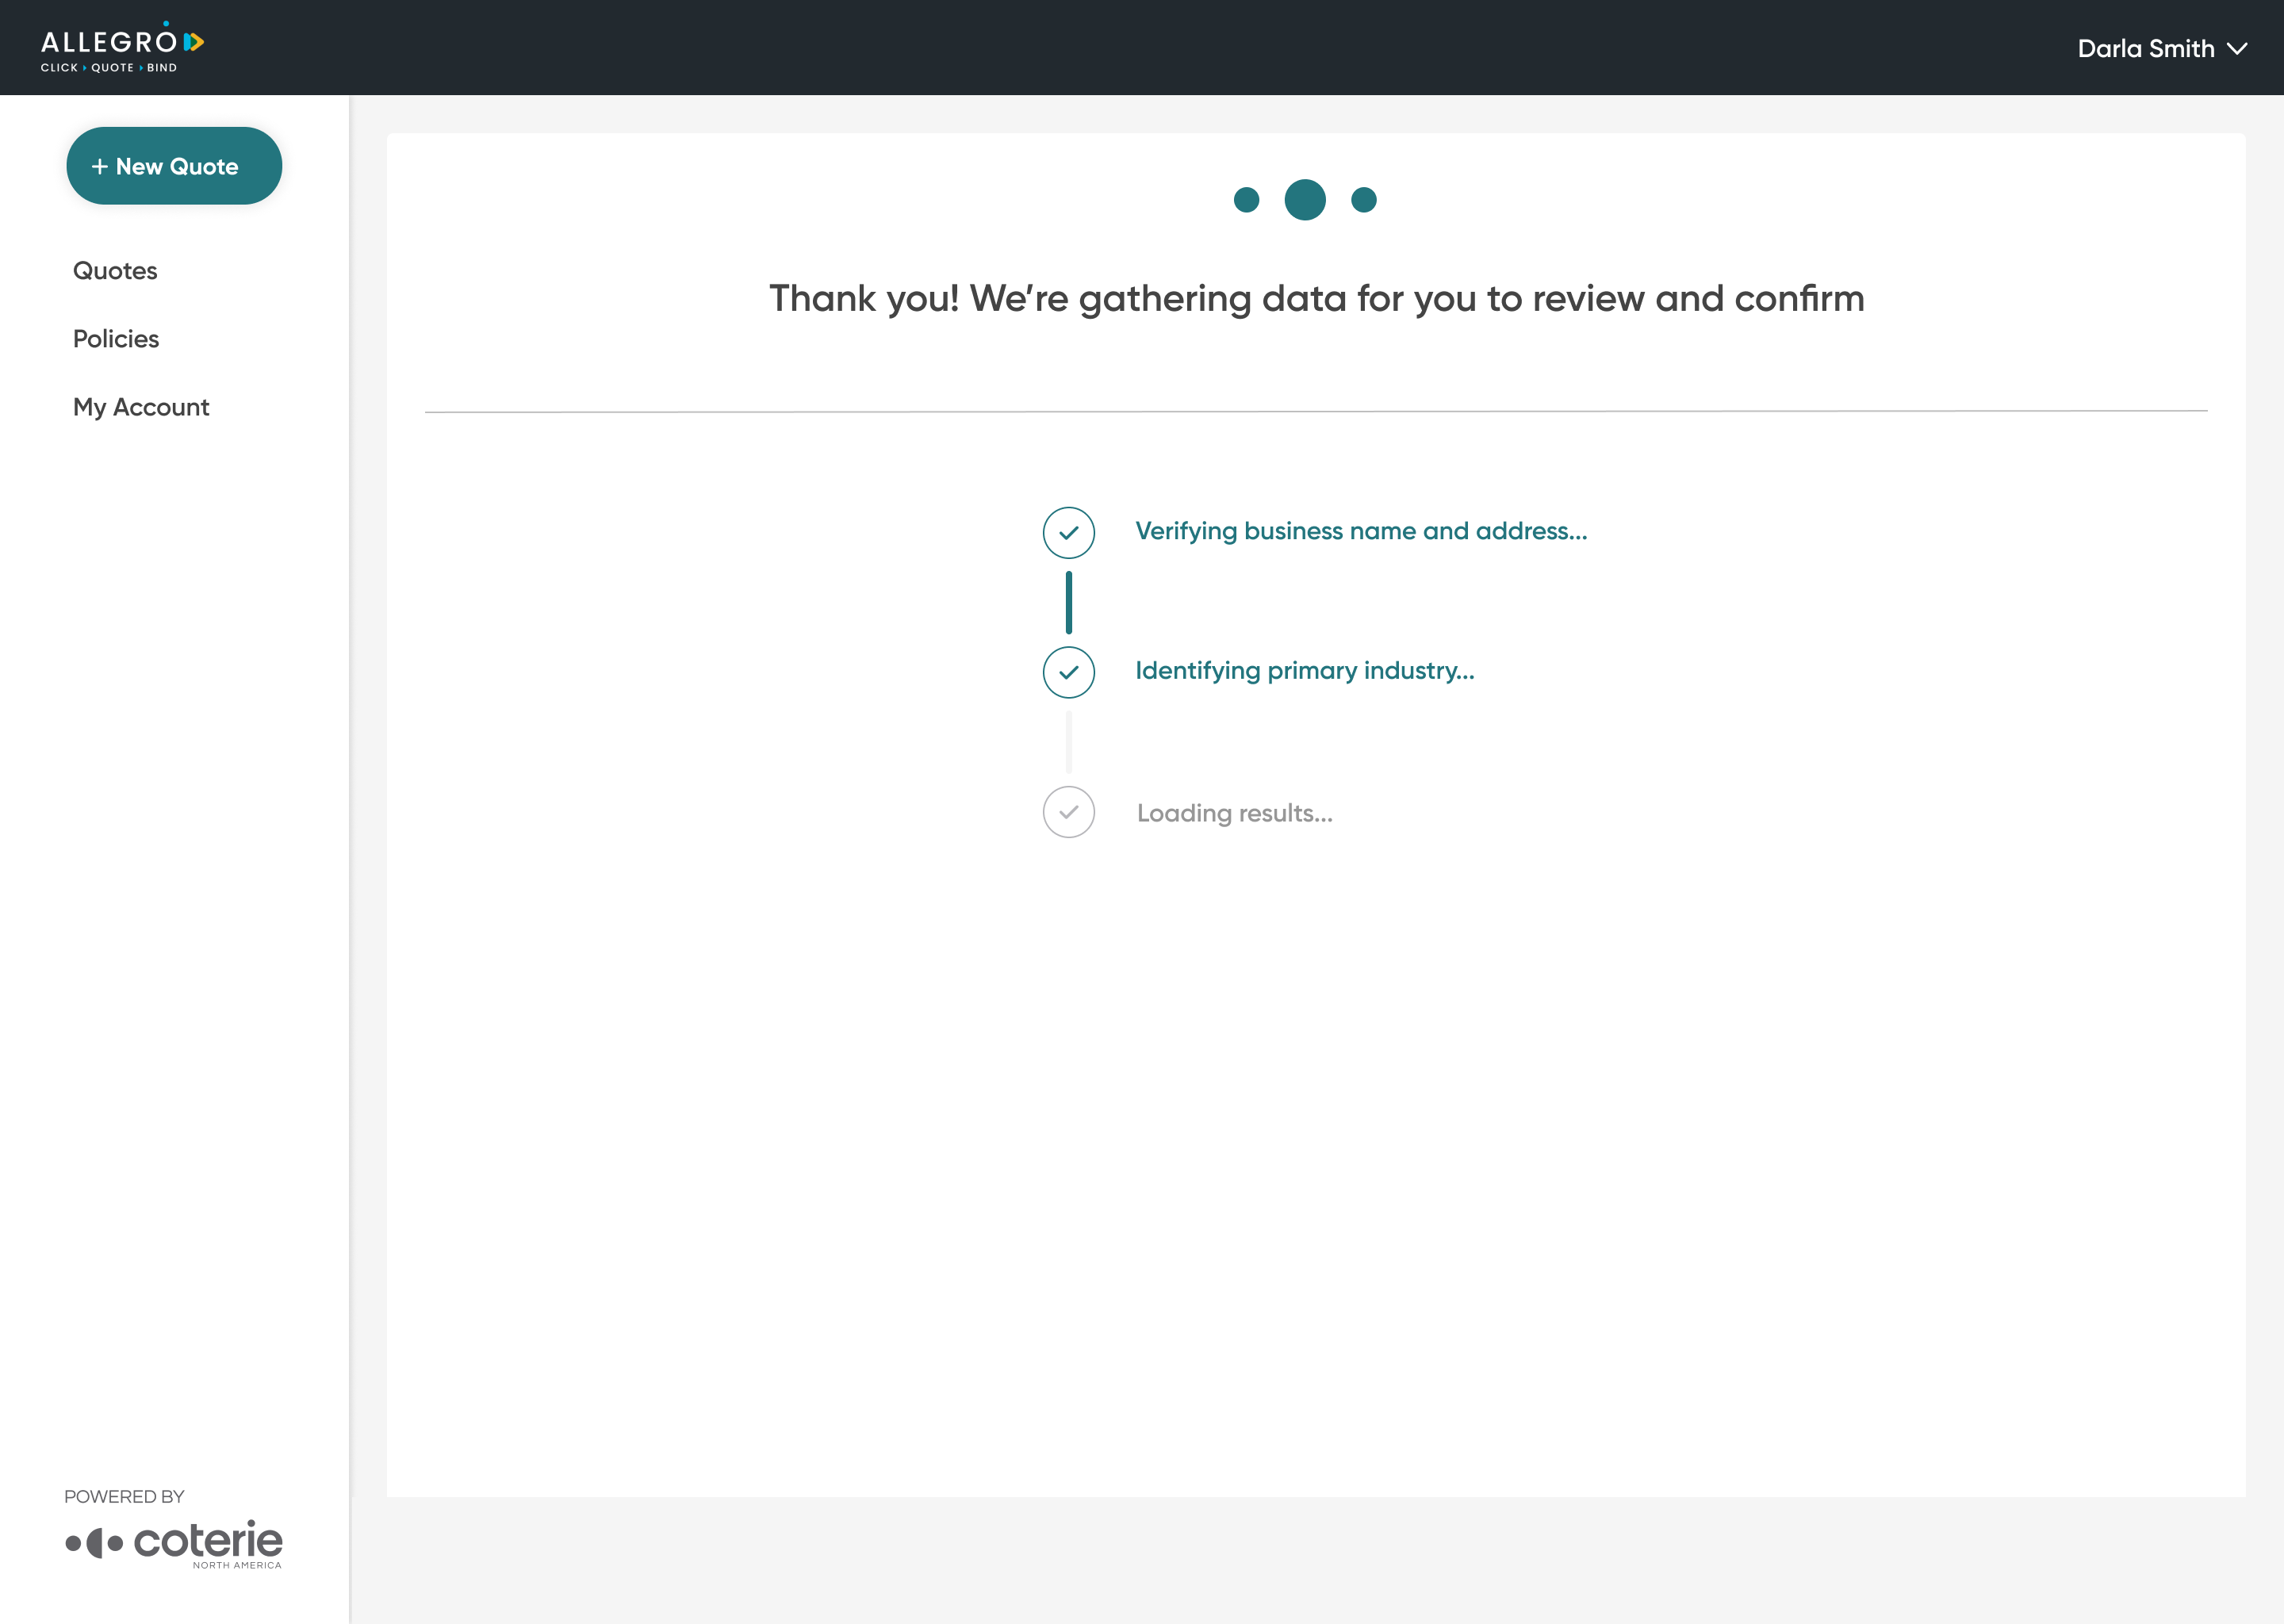The height and width of the screenshot is (1624, 2284).
Task: Click checkmark beside Verifying business name
Action: coord(1068,532)
